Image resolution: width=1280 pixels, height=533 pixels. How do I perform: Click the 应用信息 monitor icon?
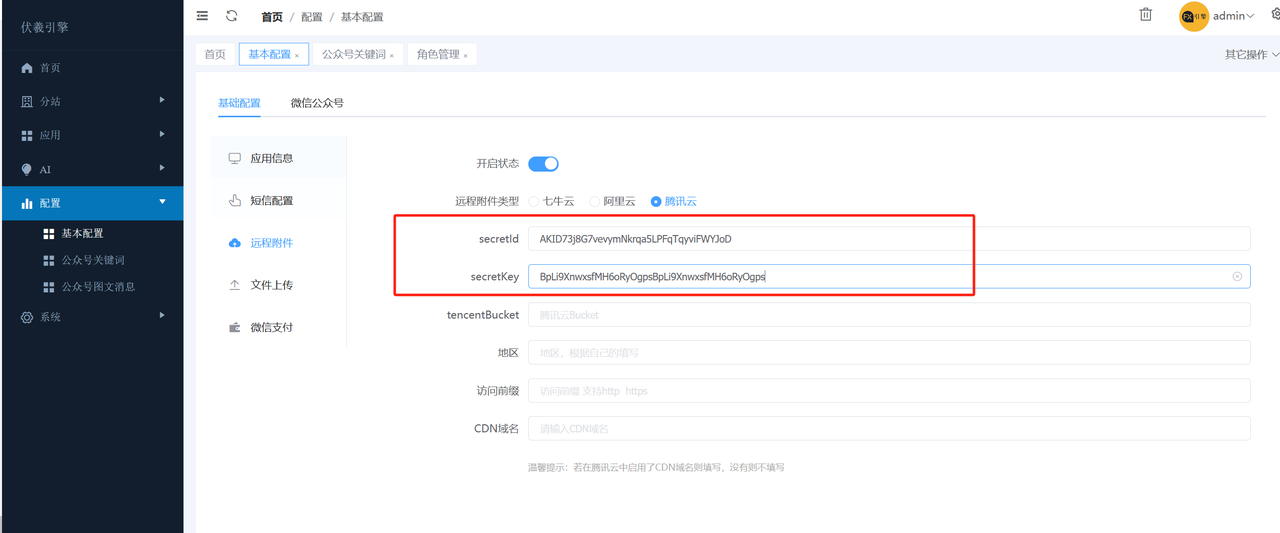(235, 158)
